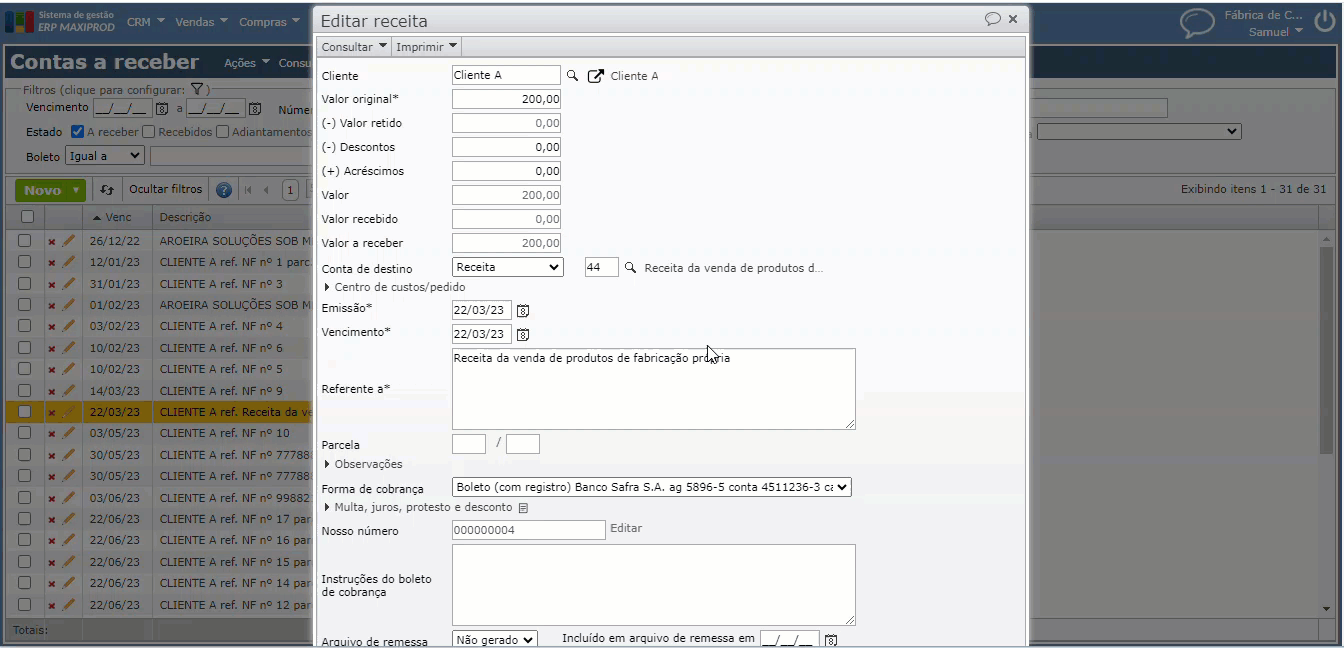The height and width of the screenshot is (648, 1344).
Task: Open user Samuel dropdown in top bar
Action: tap(1275, 32)
